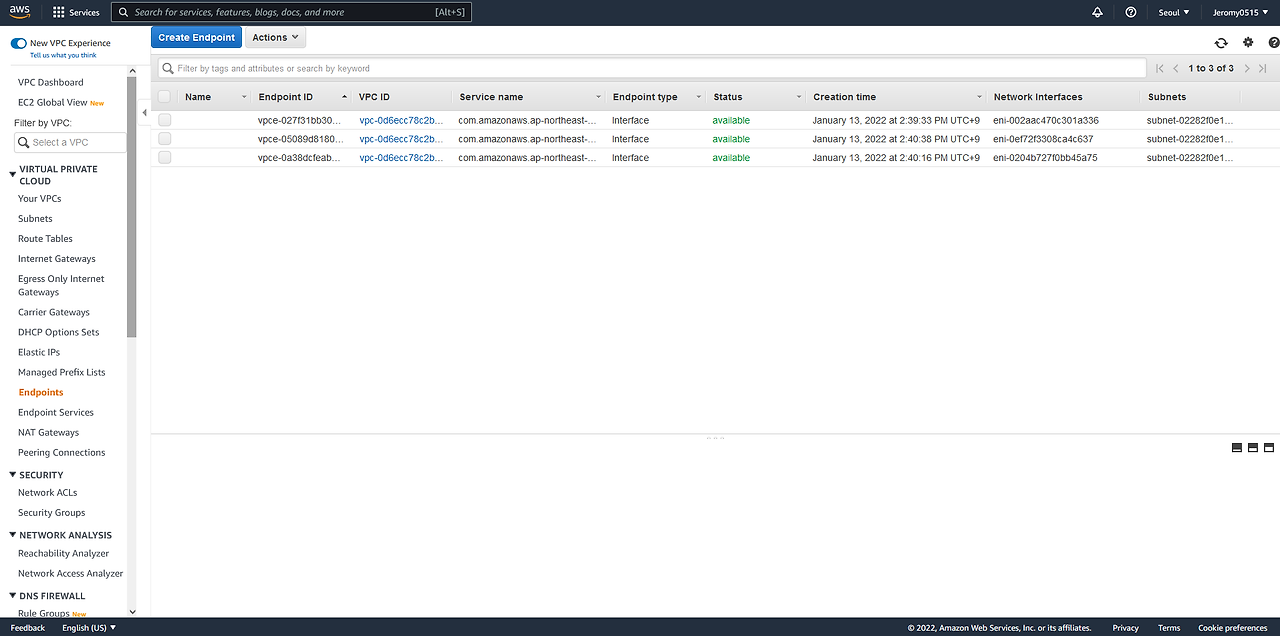Open the Terms footer link
1280x636 pixels.
tap(1169, 628)
